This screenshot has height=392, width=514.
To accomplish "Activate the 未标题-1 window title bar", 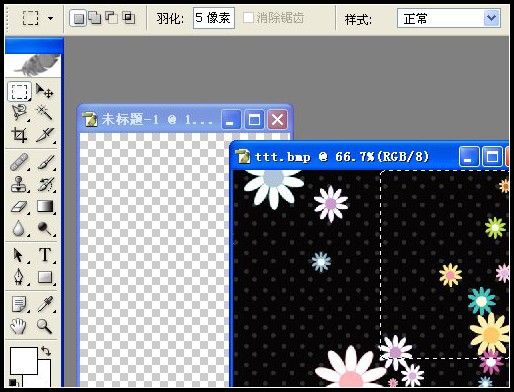I will (185, 119).
